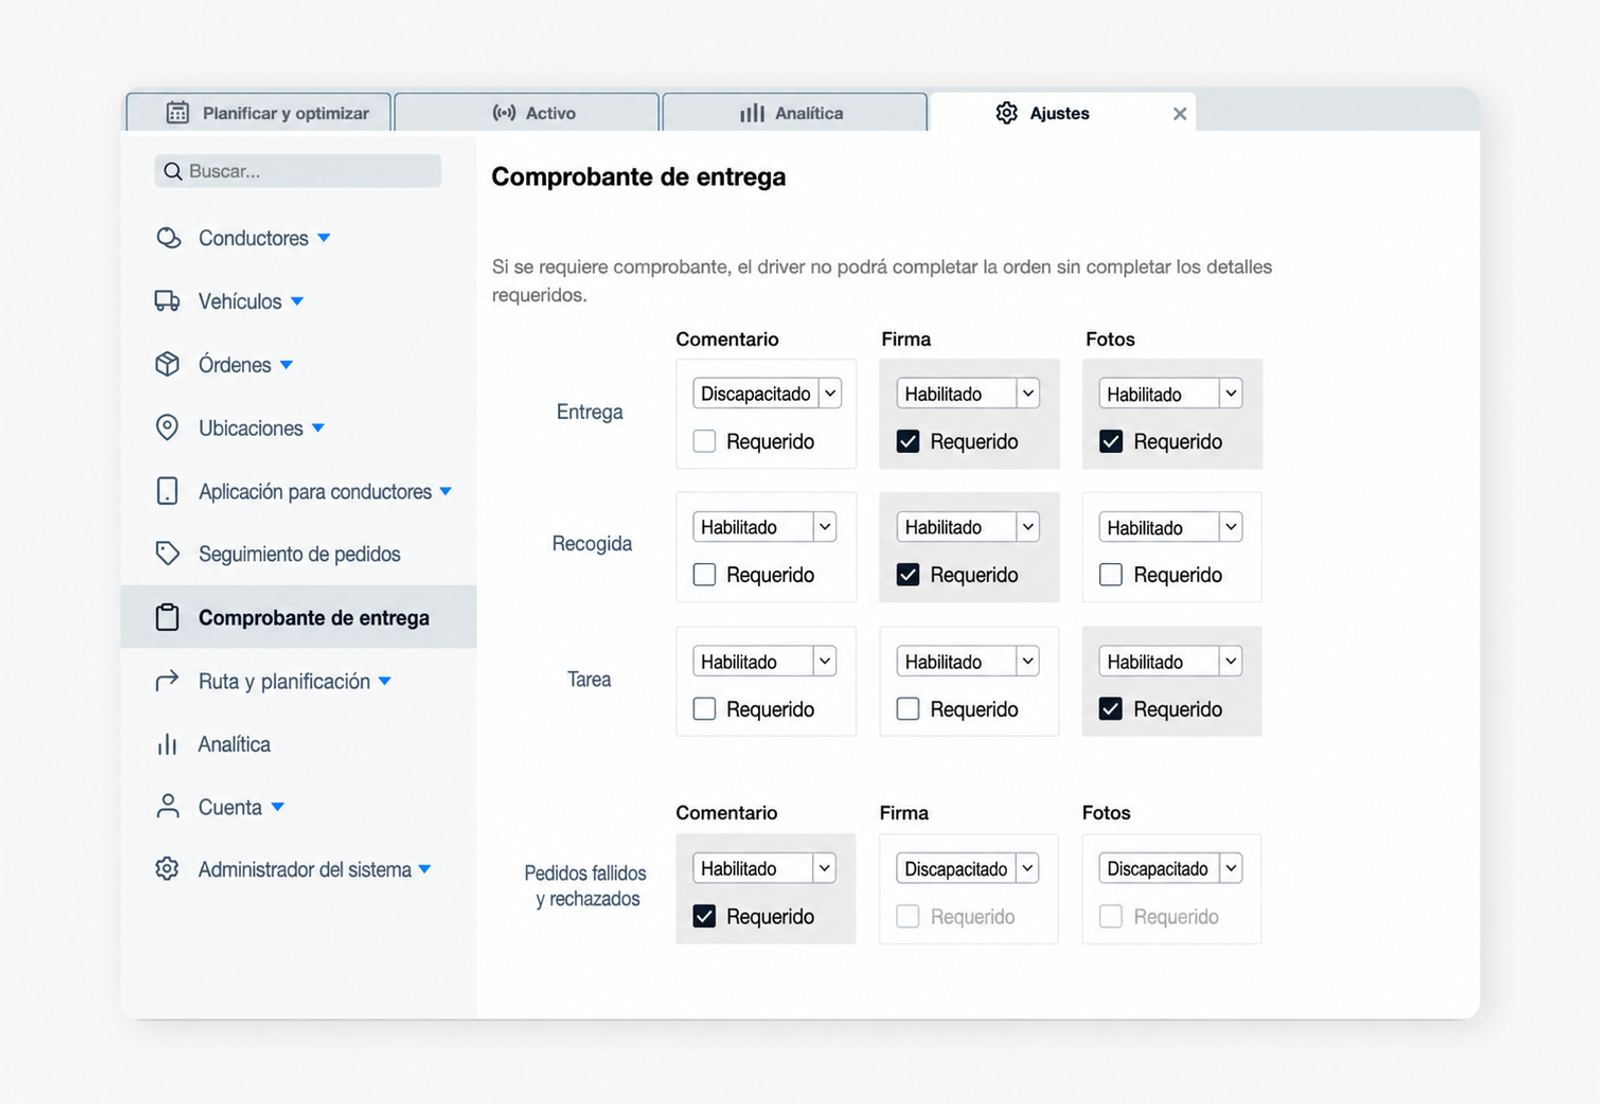This screenshot has height=1104, width=1600.
Task: Uncheck Requerido for Pedidos fallidos Comentario
Action: point(704,916)
